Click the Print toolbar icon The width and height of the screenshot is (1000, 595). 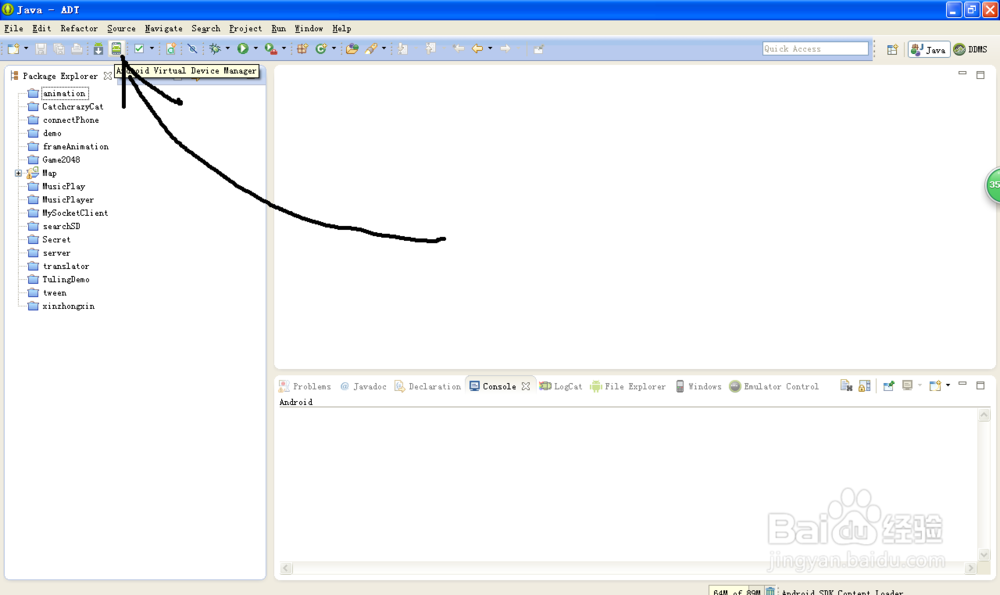tap(77, 48)
